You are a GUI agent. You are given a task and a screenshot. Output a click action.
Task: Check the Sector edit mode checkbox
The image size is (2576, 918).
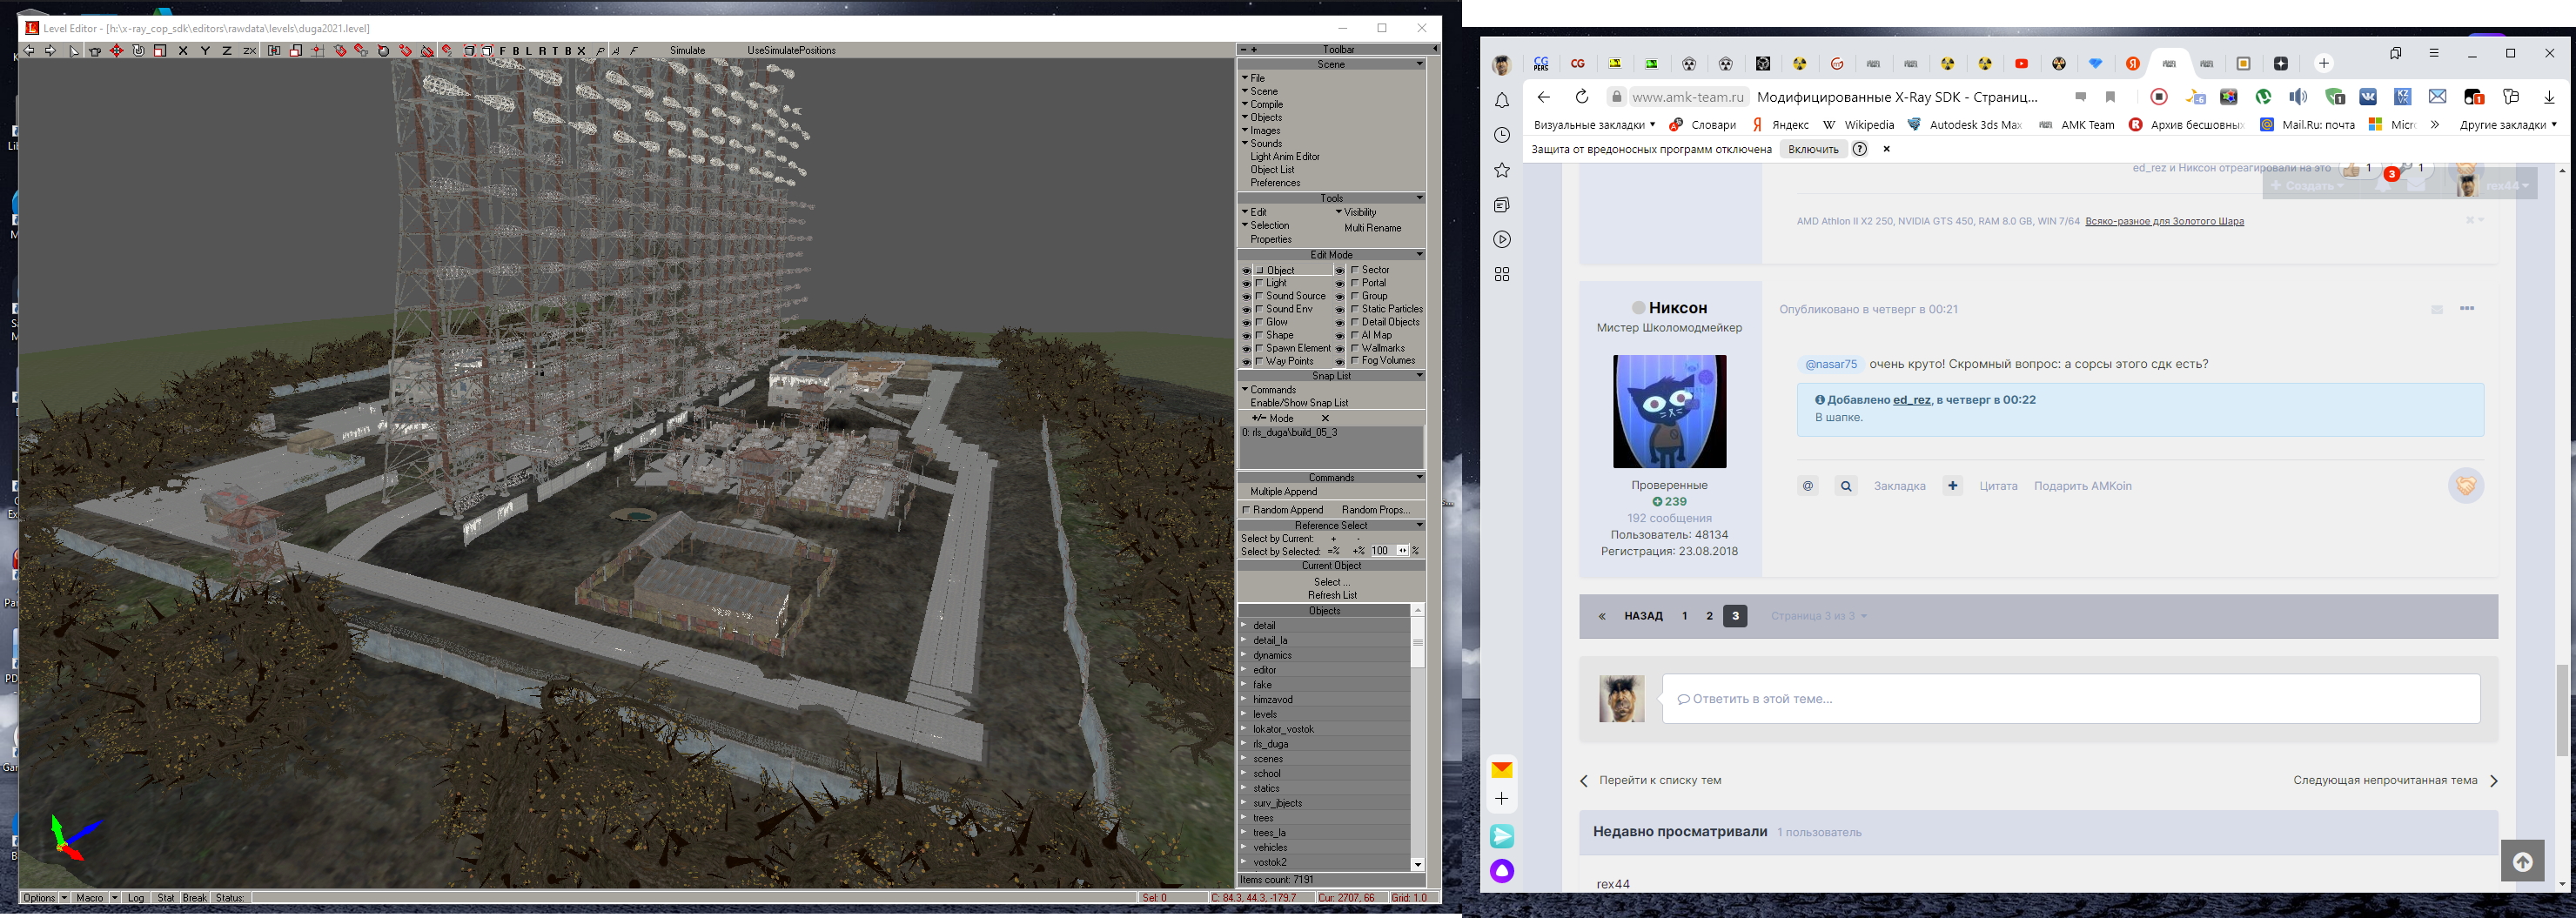1355,270
